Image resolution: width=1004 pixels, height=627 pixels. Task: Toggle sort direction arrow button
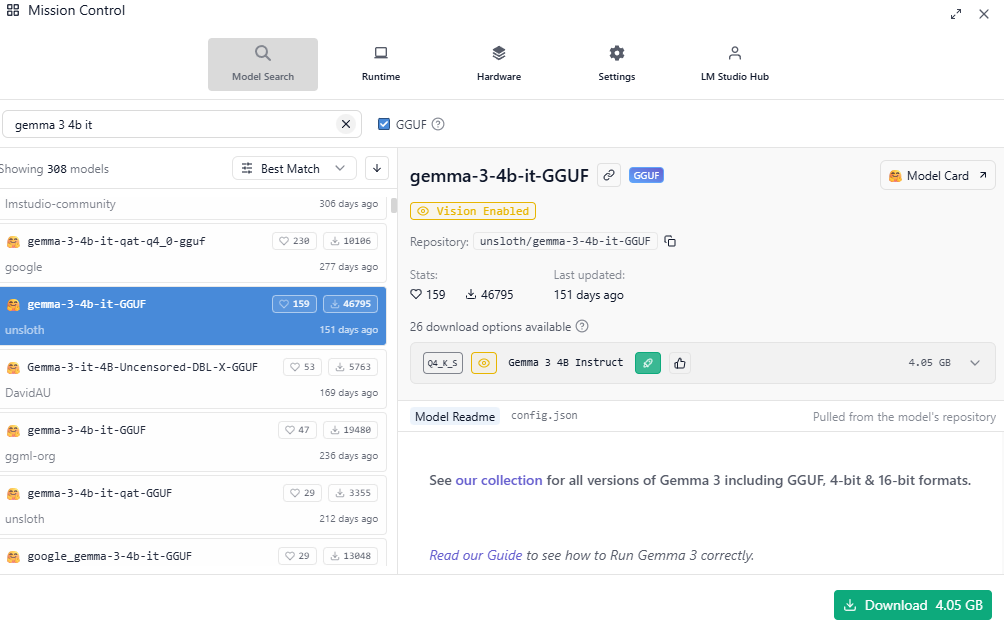[x=377, y=168]
